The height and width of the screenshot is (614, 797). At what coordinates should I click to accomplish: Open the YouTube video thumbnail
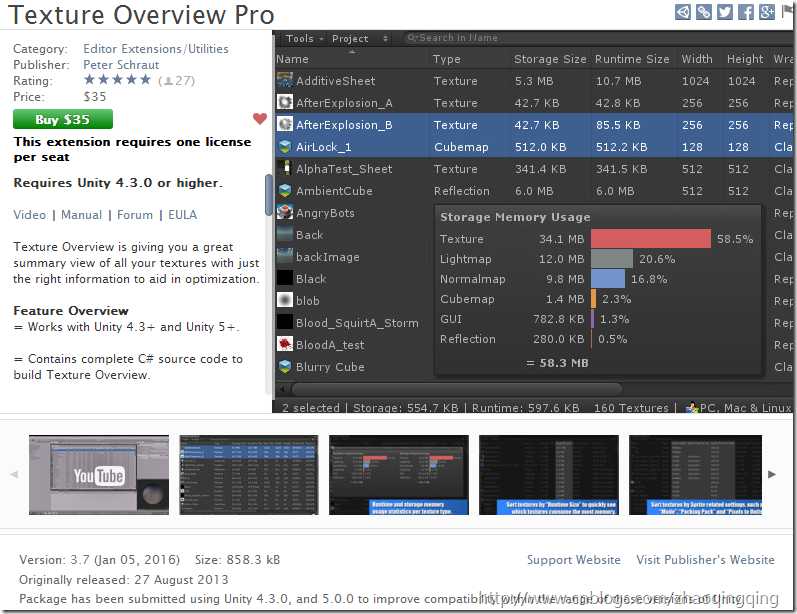[x=99, y=475]
